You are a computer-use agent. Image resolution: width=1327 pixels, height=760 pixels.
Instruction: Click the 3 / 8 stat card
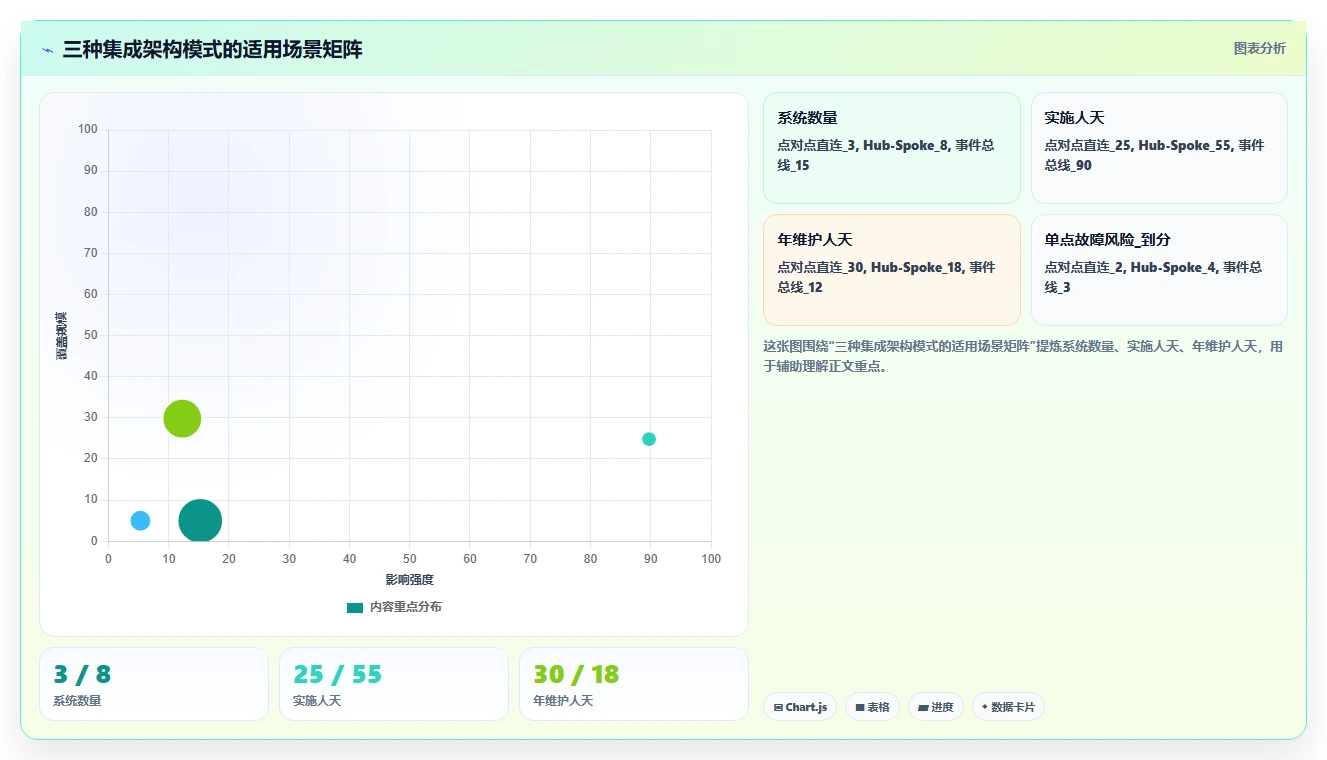pos(154,684)
